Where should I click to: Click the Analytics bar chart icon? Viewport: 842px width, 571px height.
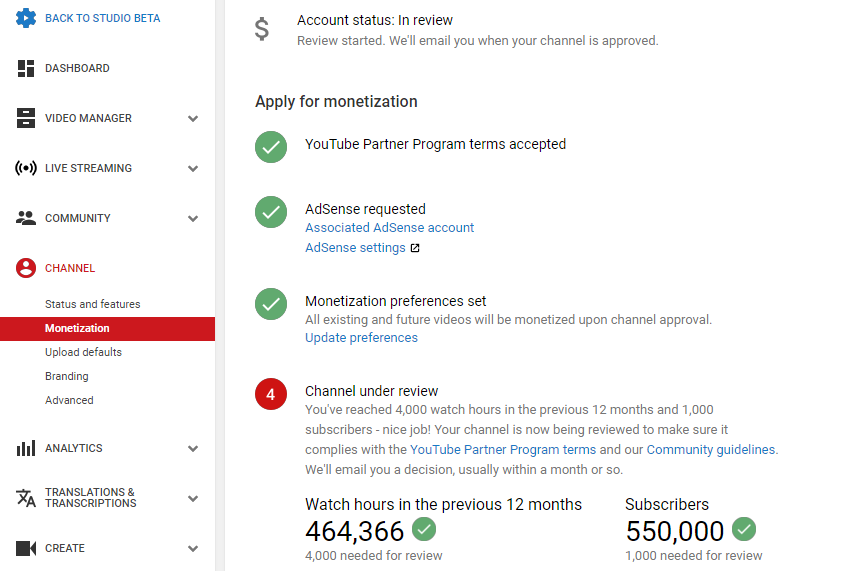tap(26, 448)
